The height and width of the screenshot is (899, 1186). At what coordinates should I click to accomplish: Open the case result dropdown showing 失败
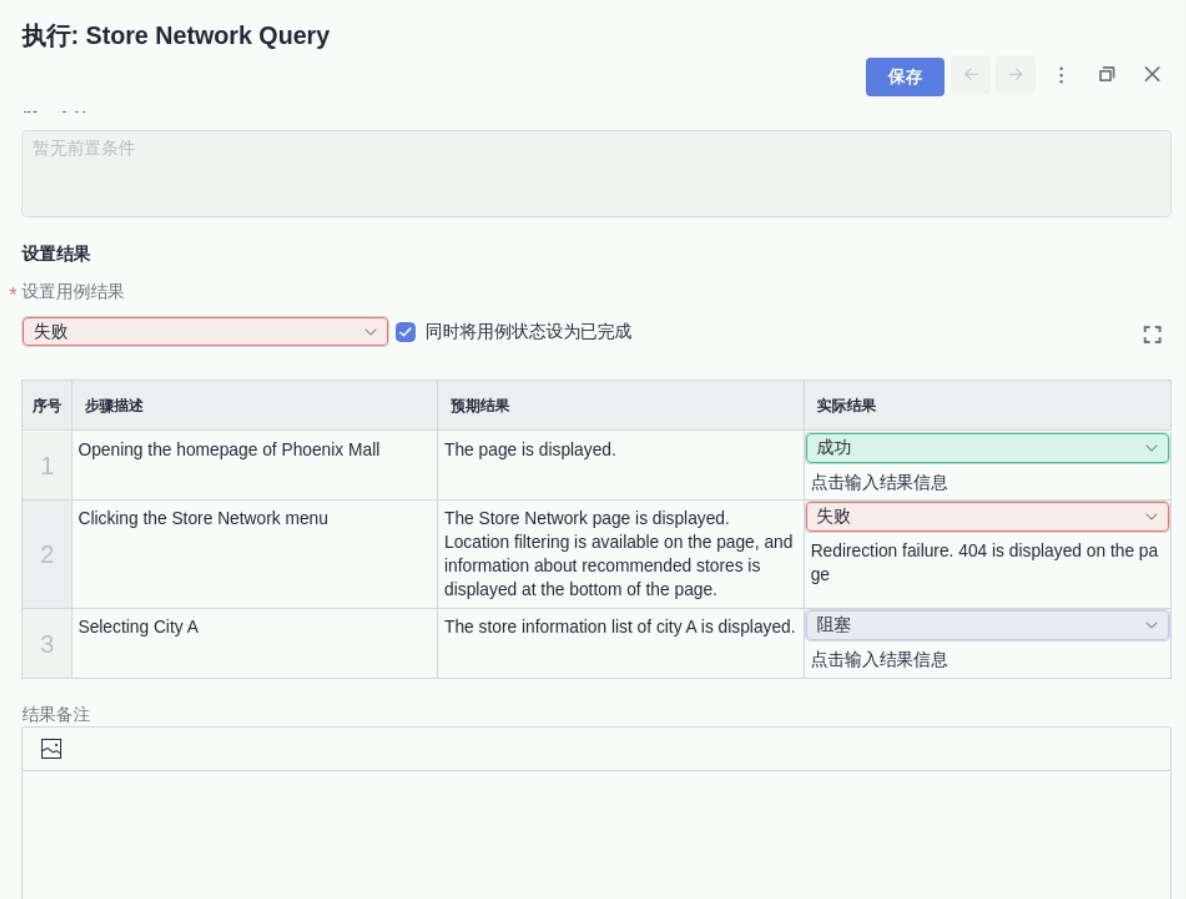(x=205, y=332)
